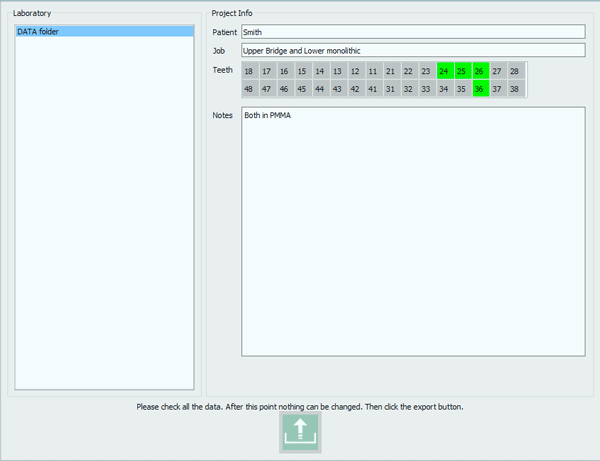Select DATA folder in Laboratory list

pos(104,32)
